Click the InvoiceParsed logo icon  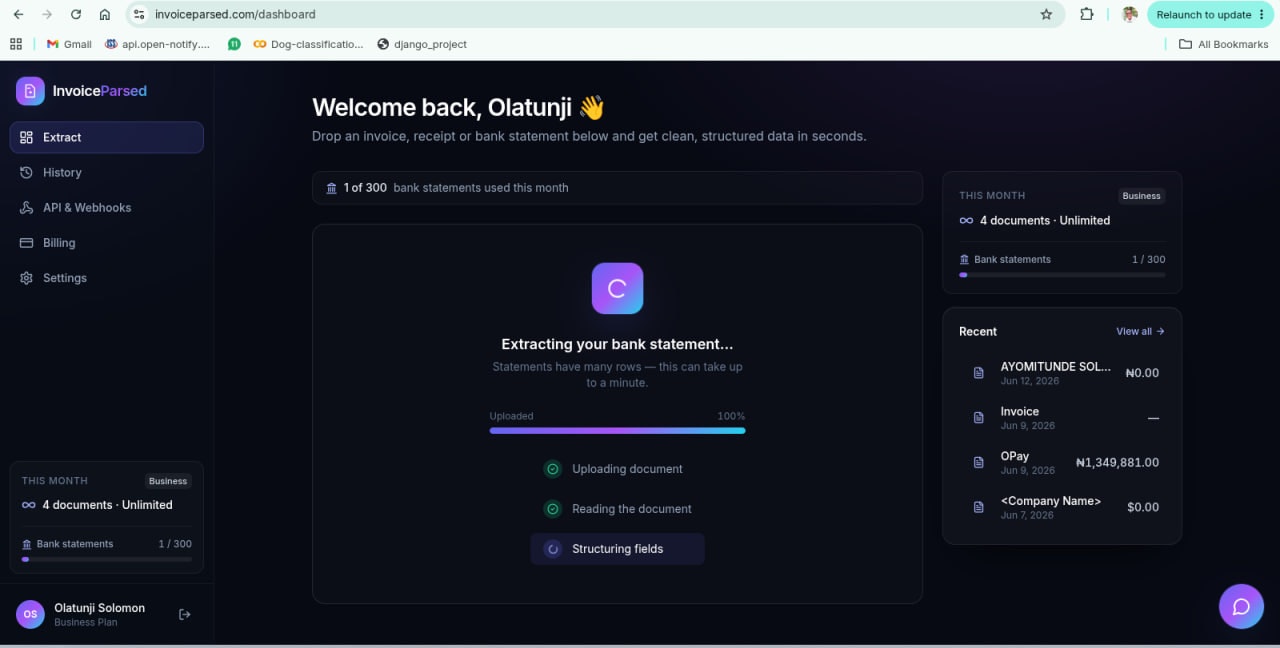[x=30, y=91]
